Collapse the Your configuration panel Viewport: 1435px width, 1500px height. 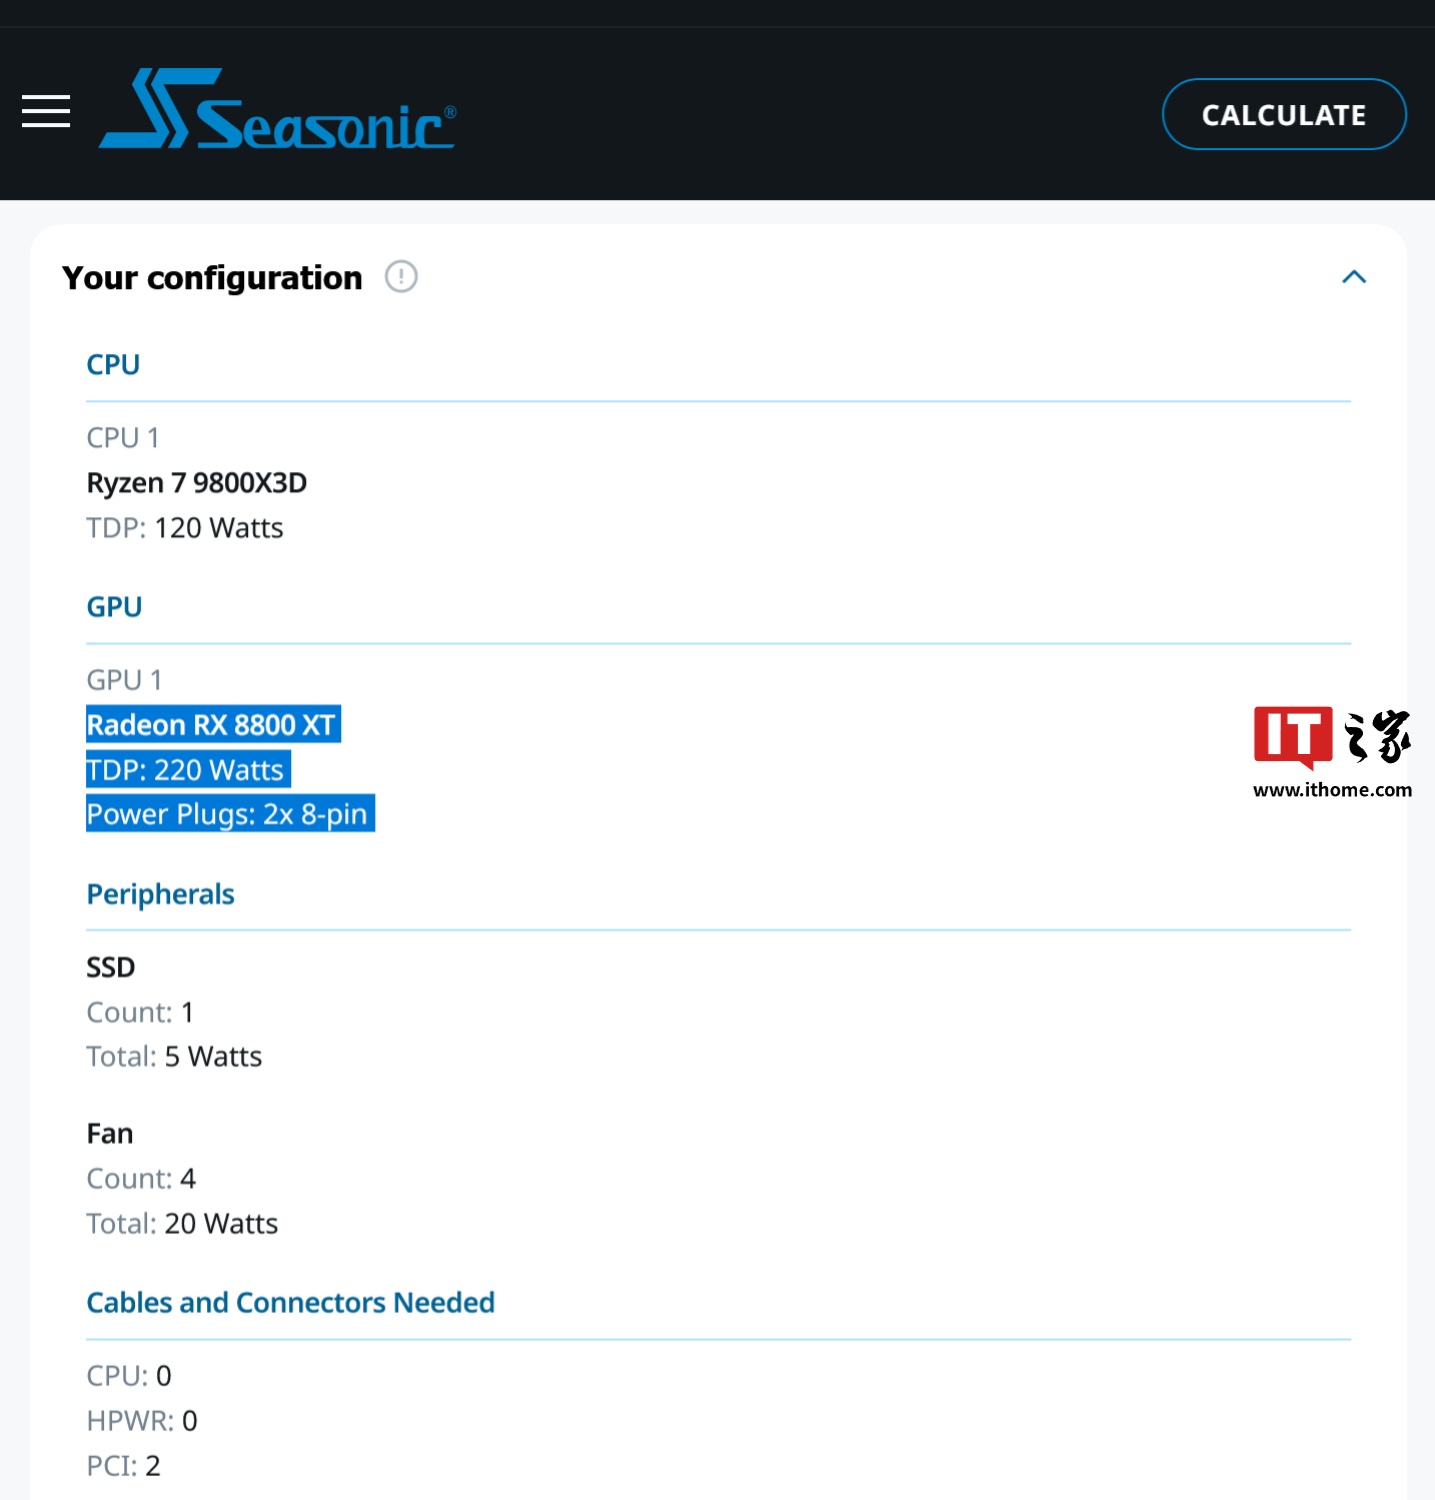click(1353, 277)
